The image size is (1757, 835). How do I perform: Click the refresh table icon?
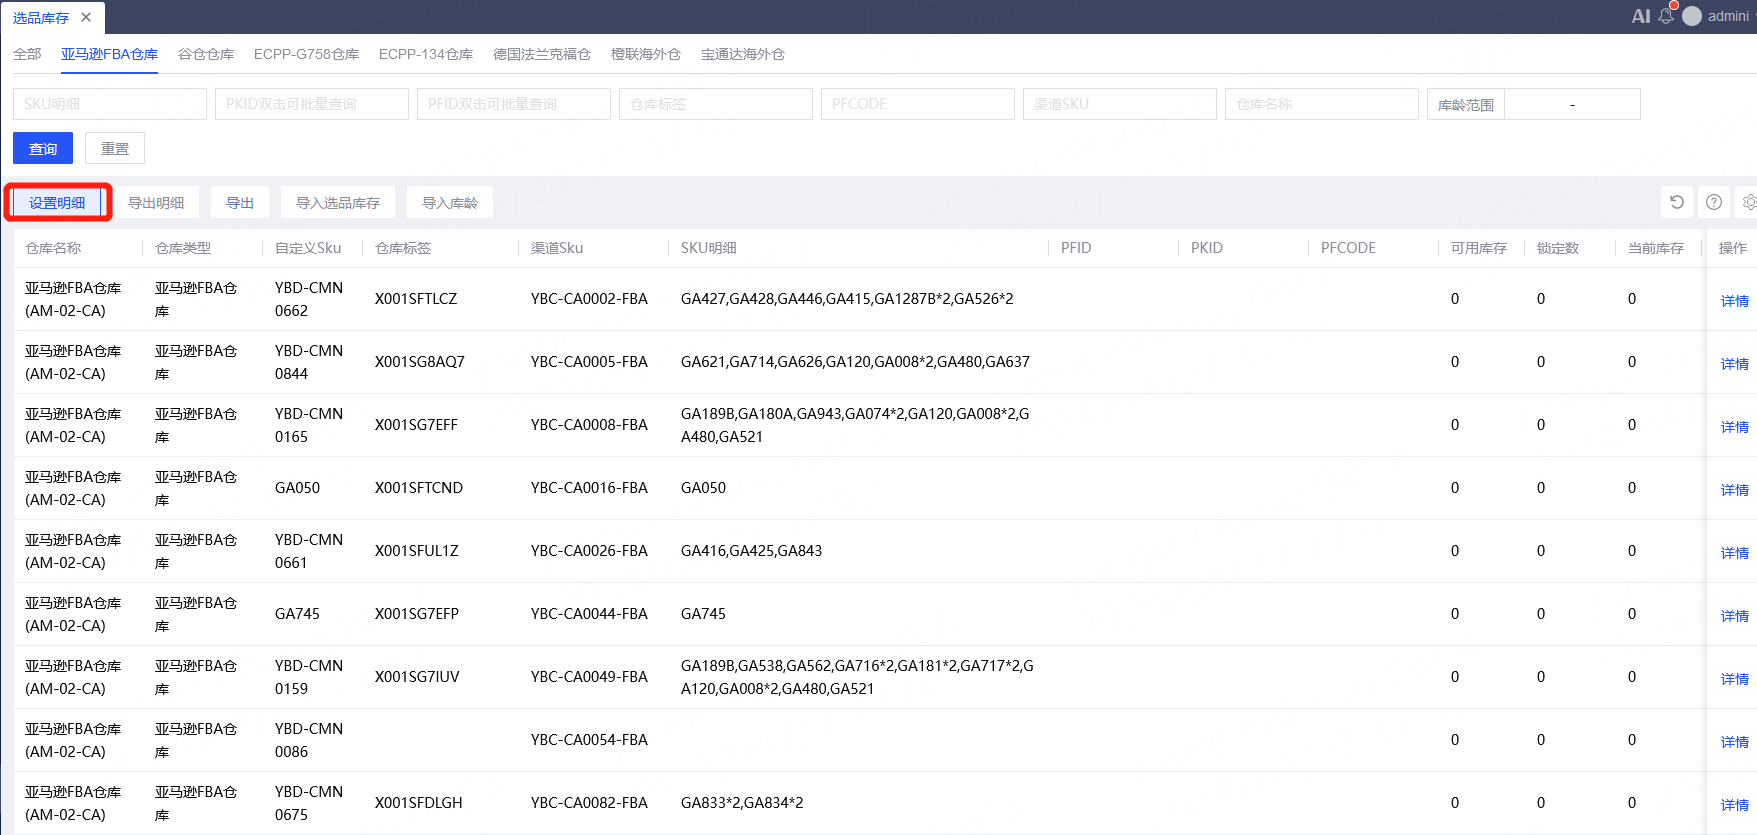pos(1677,202)
